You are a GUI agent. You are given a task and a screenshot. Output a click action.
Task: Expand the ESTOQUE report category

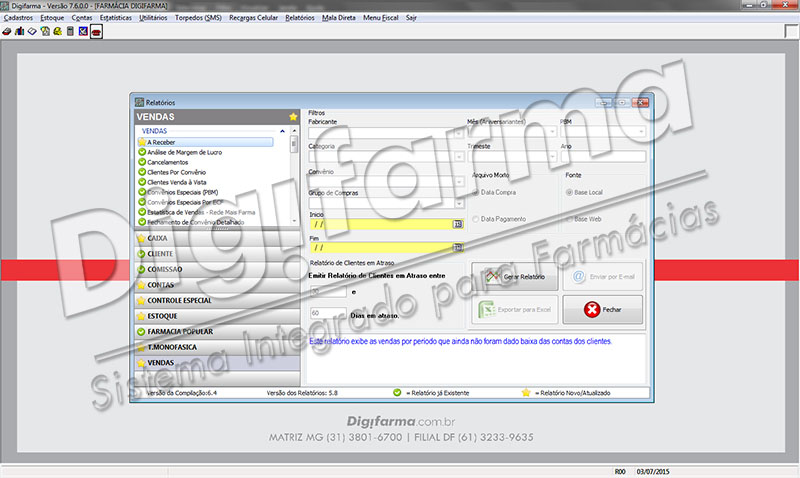217,316
